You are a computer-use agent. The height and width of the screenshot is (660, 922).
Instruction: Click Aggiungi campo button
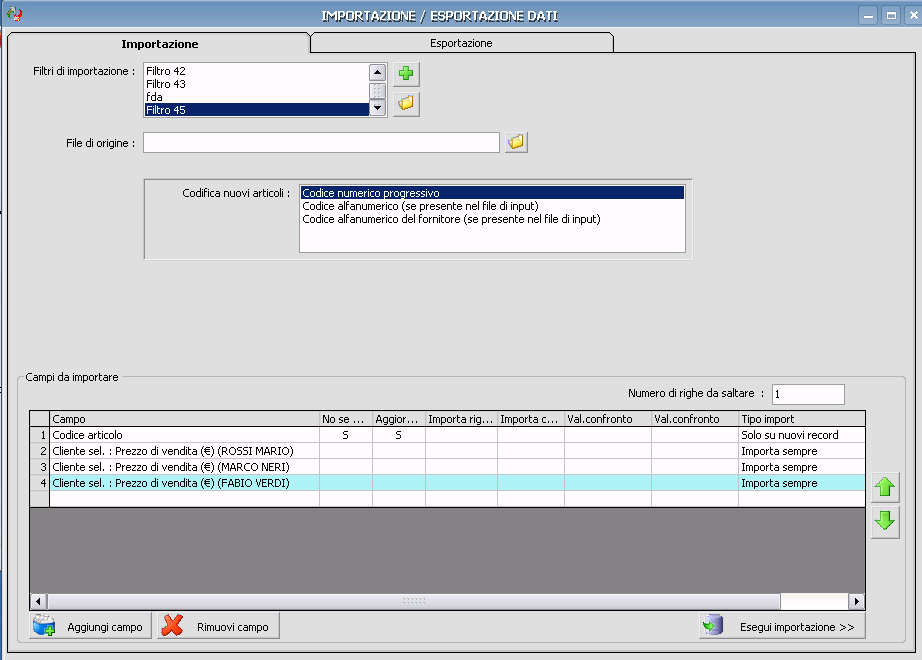point(91,626)
